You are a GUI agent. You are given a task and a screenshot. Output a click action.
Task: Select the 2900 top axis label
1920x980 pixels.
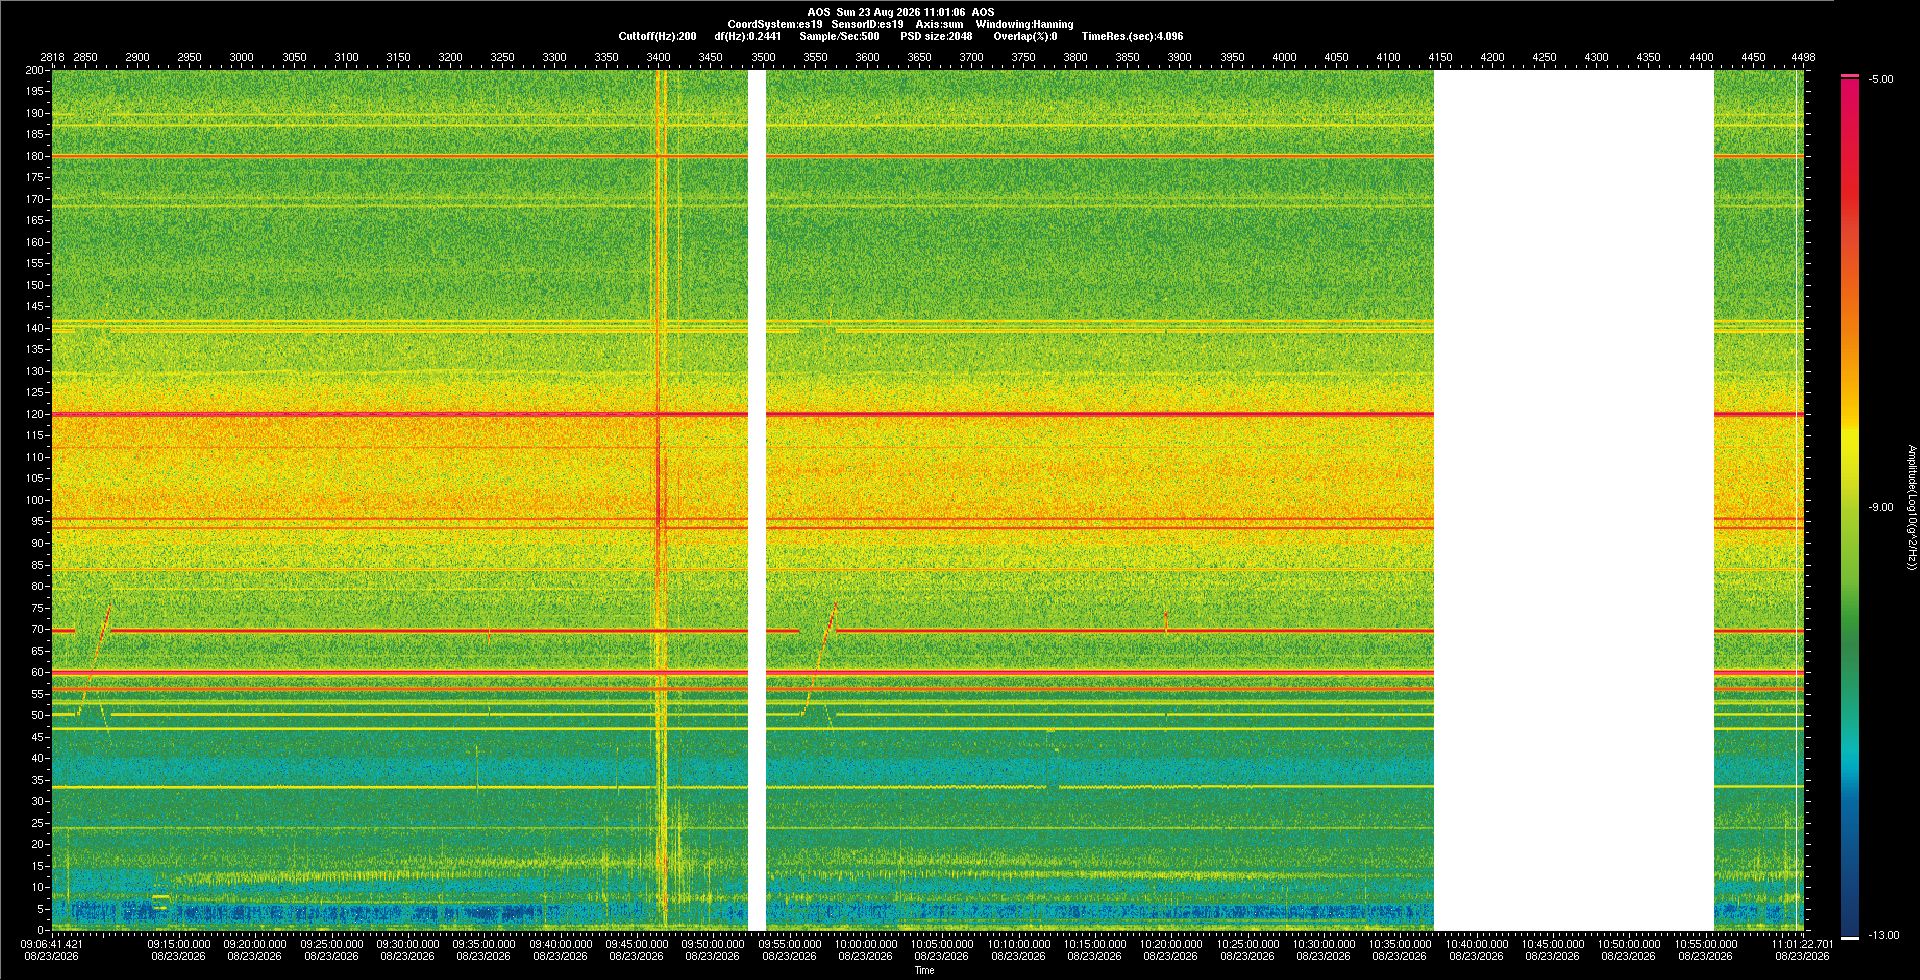coord(137,57)
